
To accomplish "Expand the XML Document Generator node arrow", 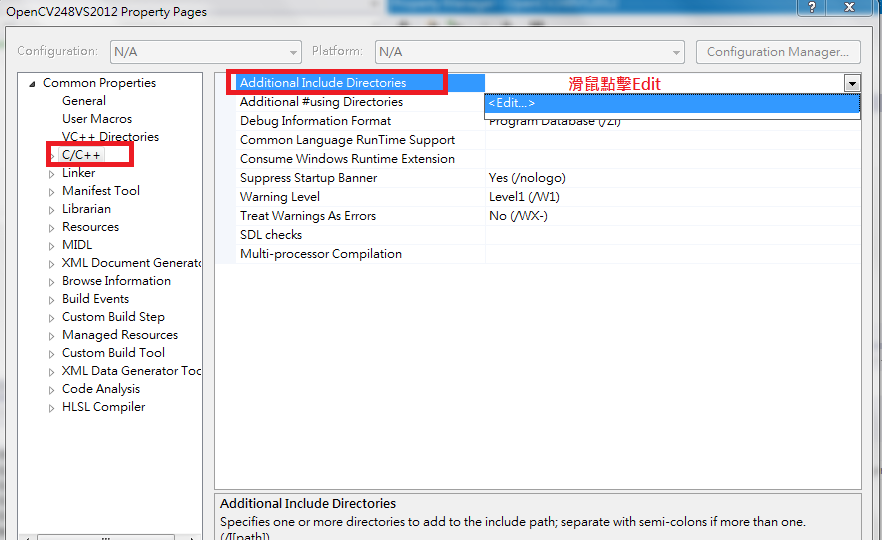I will coord(51,264).
